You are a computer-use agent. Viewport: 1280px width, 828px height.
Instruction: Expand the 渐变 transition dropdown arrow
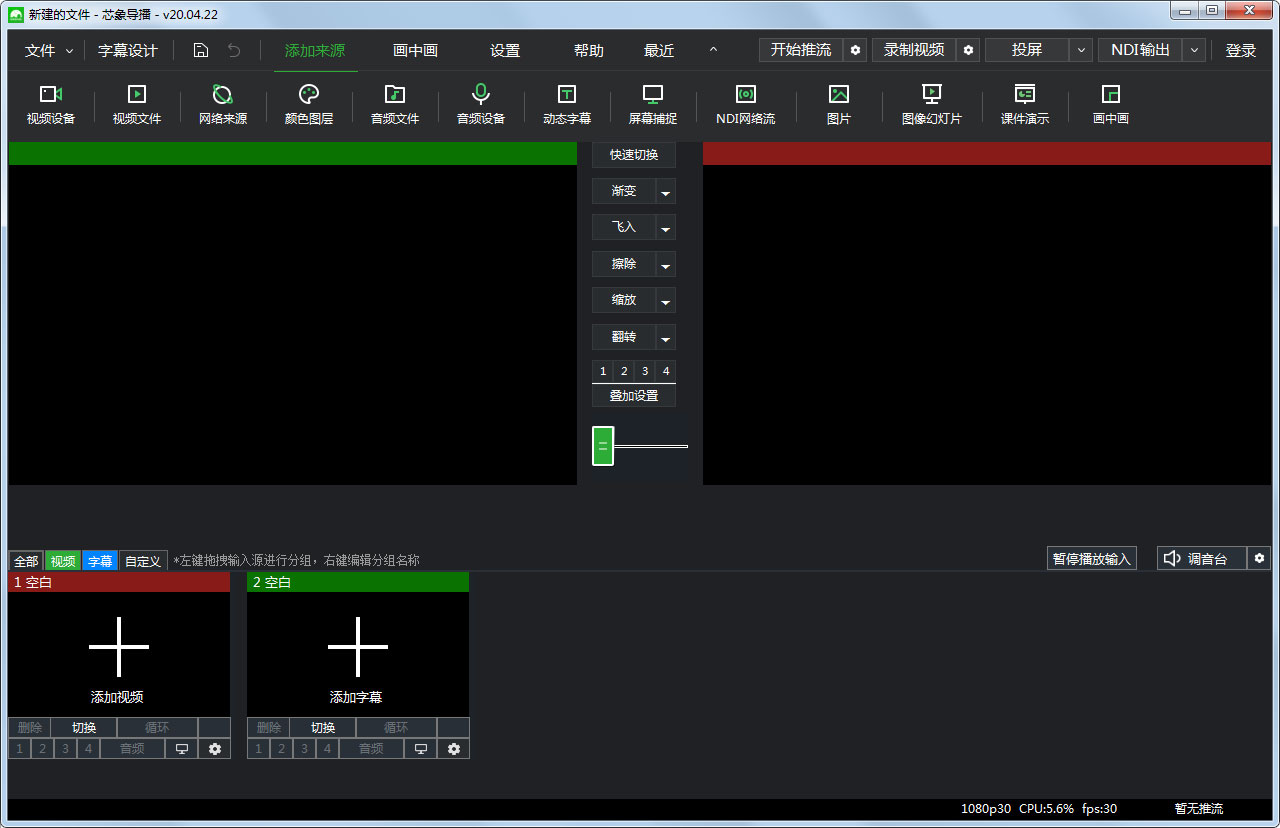pos(666,192)
